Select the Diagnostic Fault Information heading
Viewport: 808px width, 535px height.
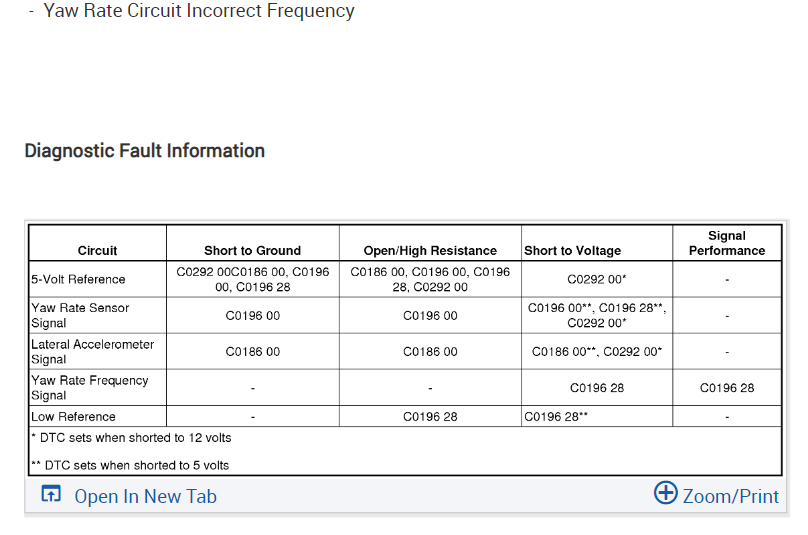pos(144,151)
